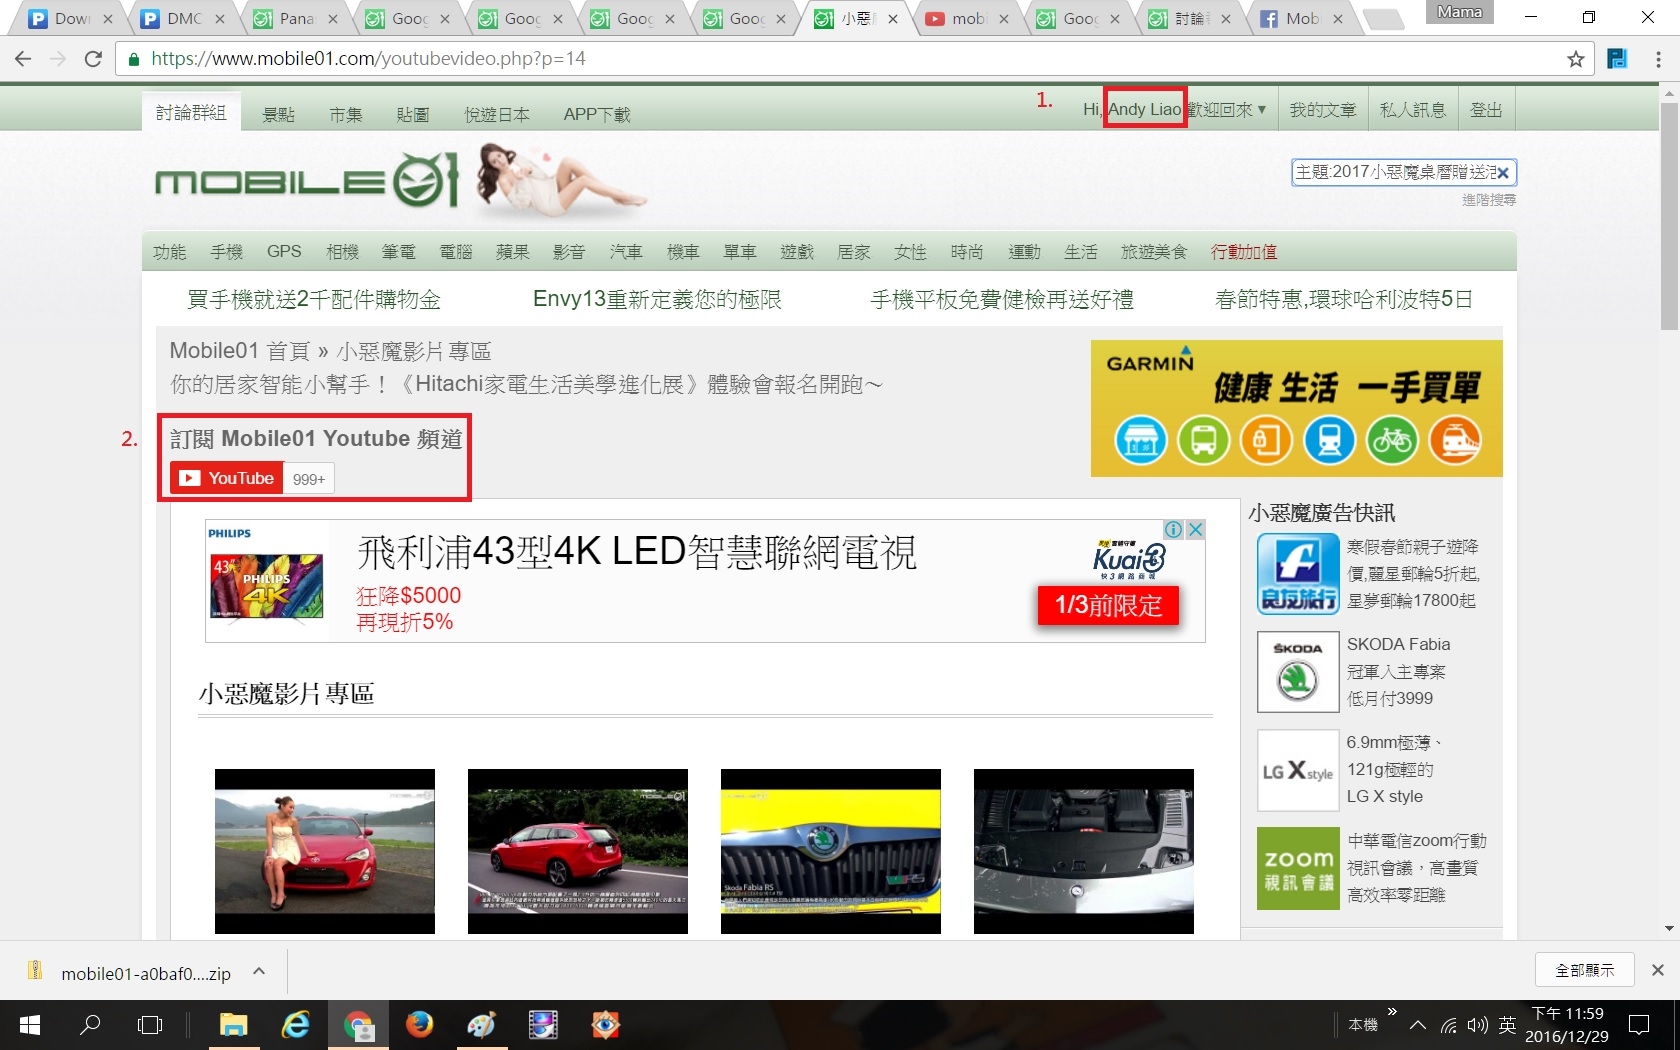Open the Chrome three-dot menu

1658,59
